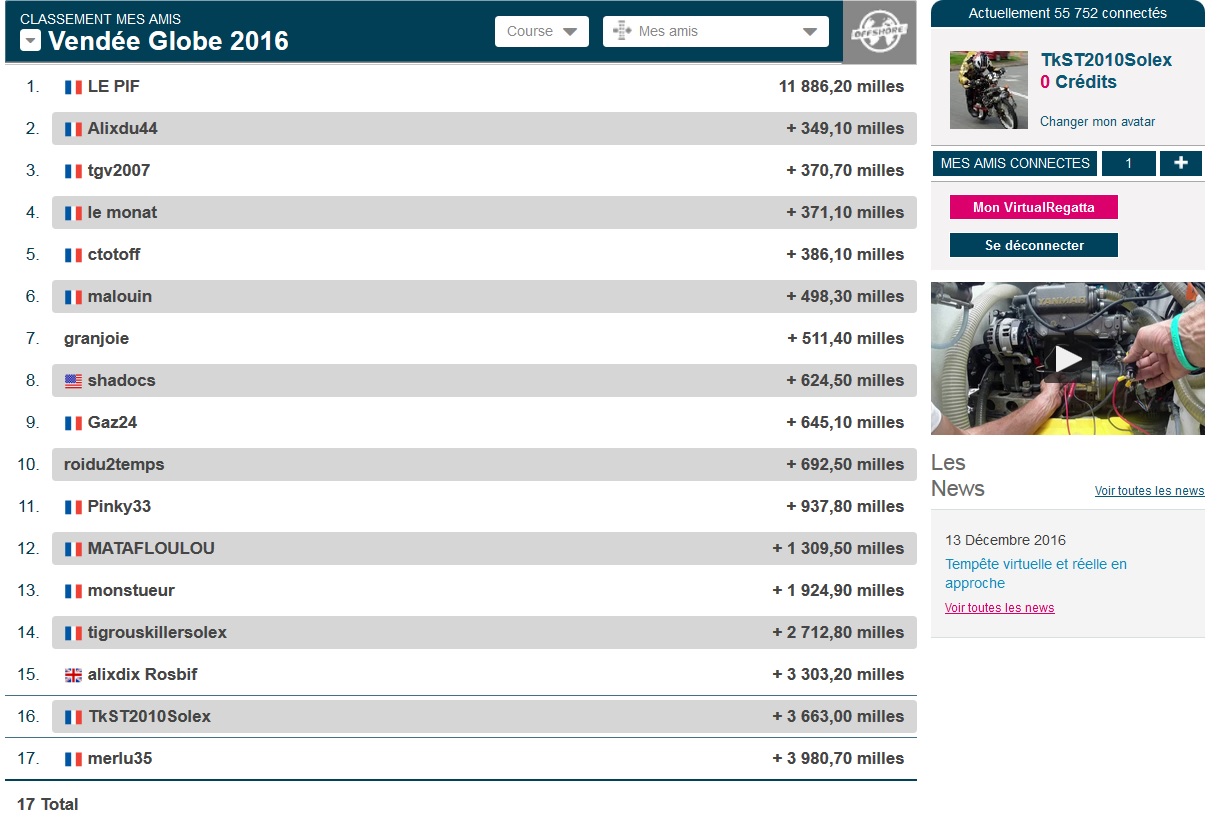Click the TkST2010Solex avatar picture
This screenshot has height=825, width=1219.
[x=988, y=90]
